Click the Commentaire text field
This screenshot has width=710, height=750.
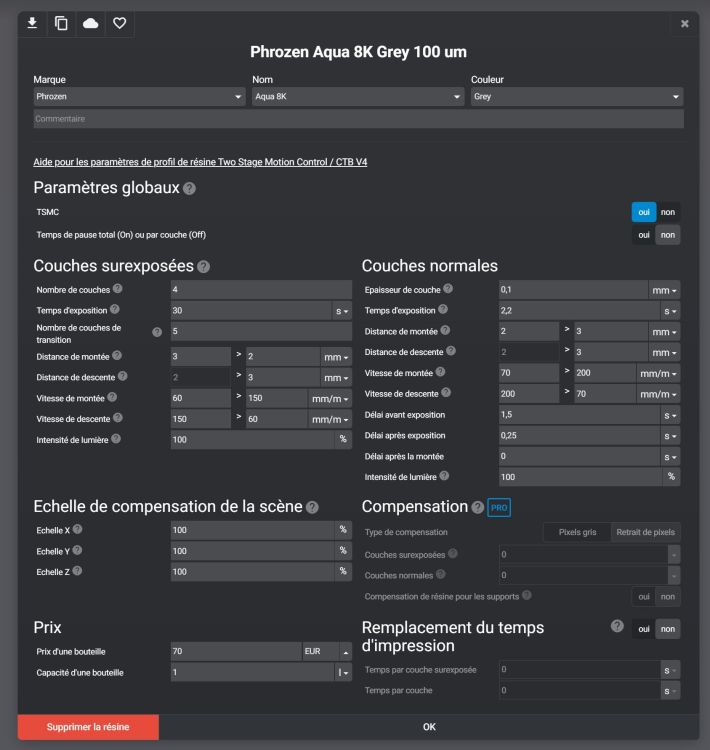(x=358, y=119)
